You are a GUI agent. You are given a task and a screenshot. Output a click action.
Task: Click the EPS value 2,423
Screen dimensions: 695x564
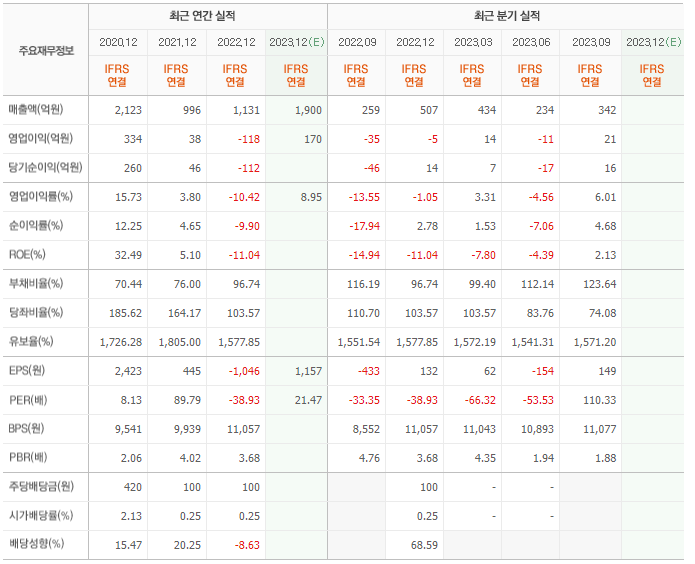[128, 371]
